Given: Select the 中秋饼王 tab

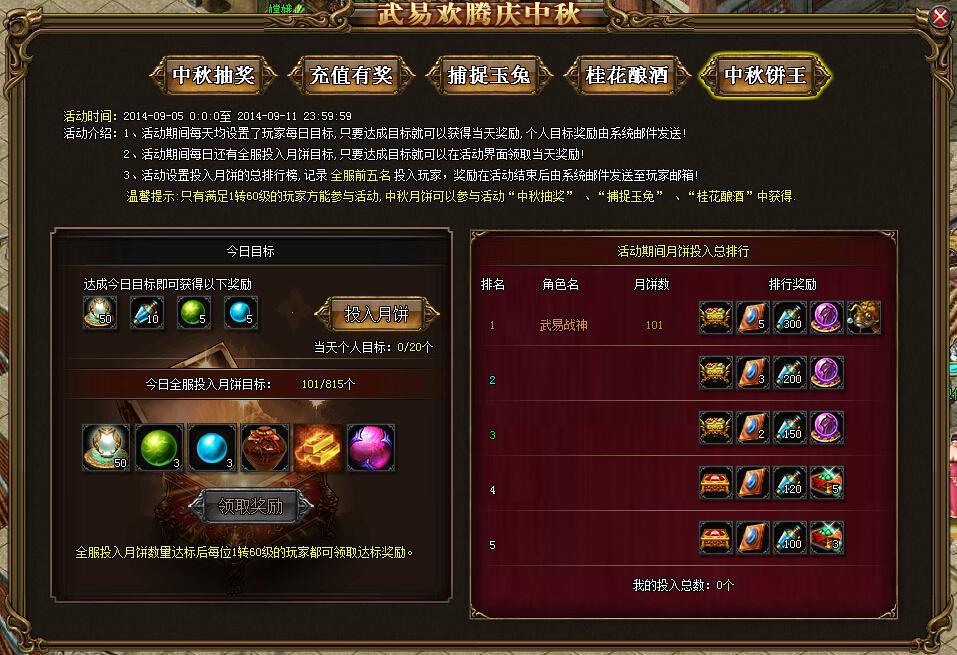Looking at the screenshot, I should pyautogui.click(x=765, y=75).
